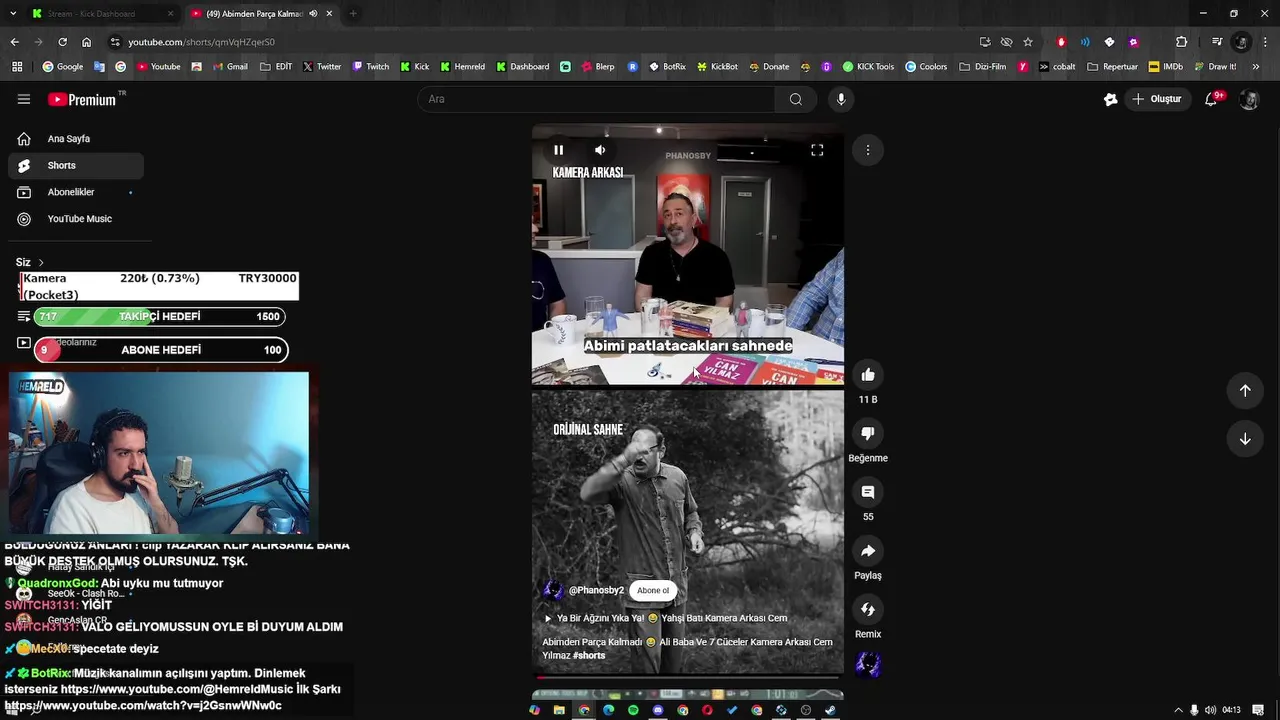
Task: Mute the Short with the volume icon
Action: (x=600, y=150)
